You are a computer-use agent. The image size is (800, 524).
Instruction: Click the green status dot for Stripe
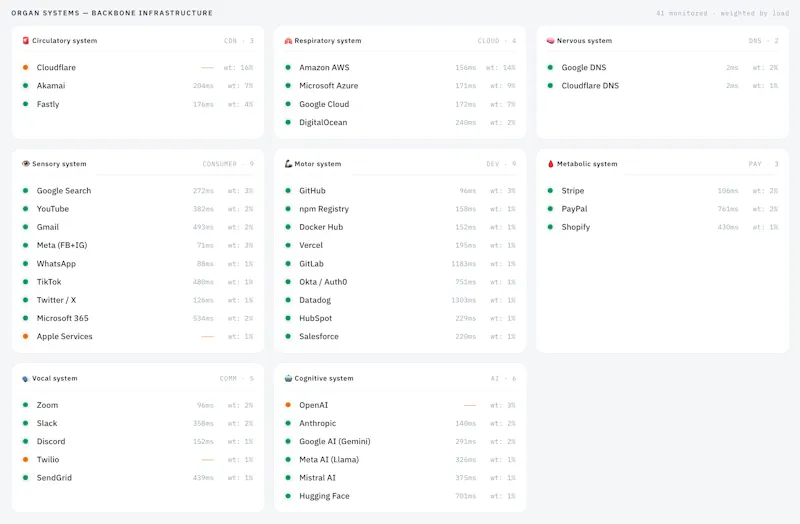[x=550, y=190]
